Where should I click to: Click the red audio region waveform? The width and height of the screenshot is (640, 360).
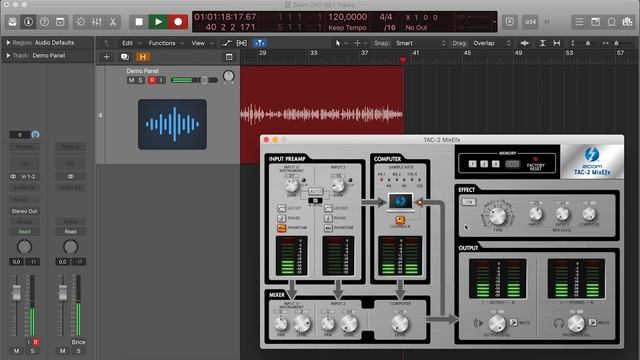coord(322,115)
